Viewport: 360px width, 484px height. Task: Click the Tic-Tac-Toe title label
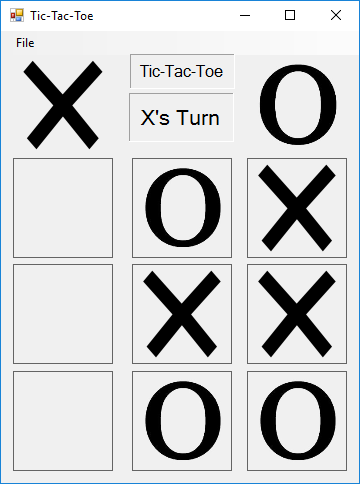182,71
